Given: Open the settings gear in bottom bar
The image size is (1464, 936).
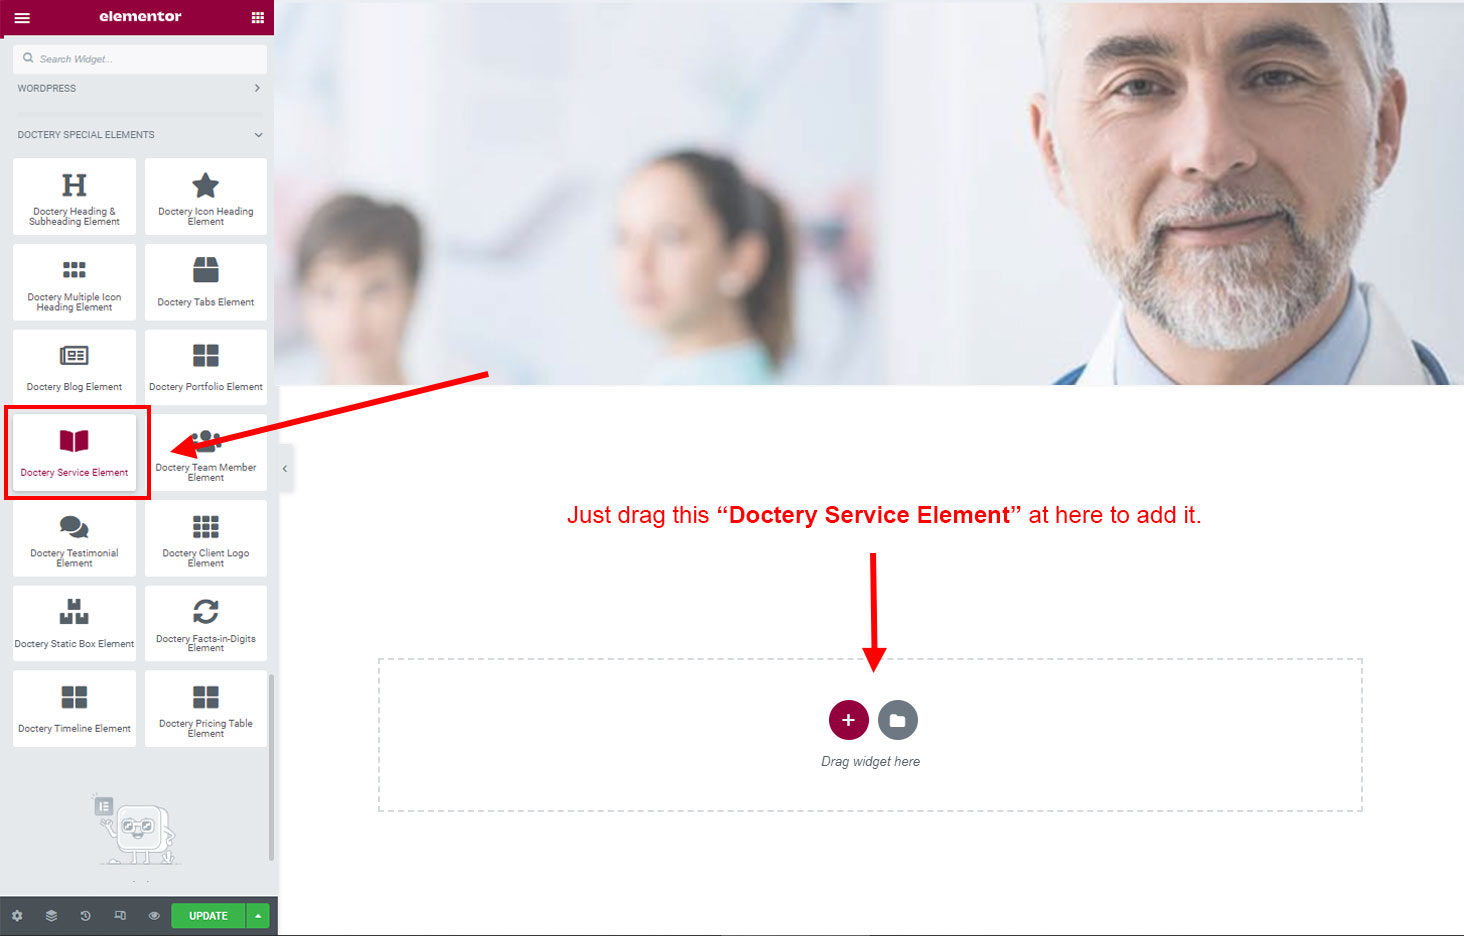Looking at the screenshot, I should [17, 916].
